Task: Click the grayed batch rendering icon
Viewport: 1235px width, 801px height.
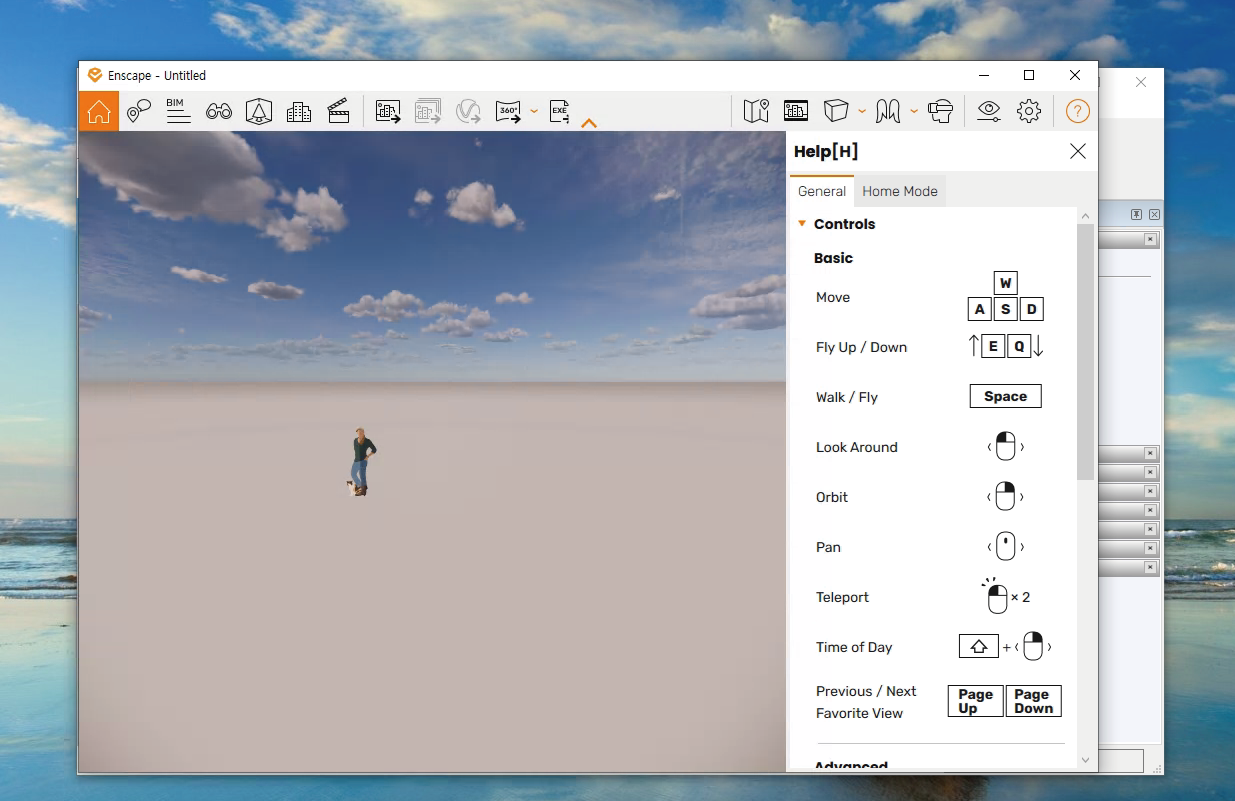Action: (428, 112)
